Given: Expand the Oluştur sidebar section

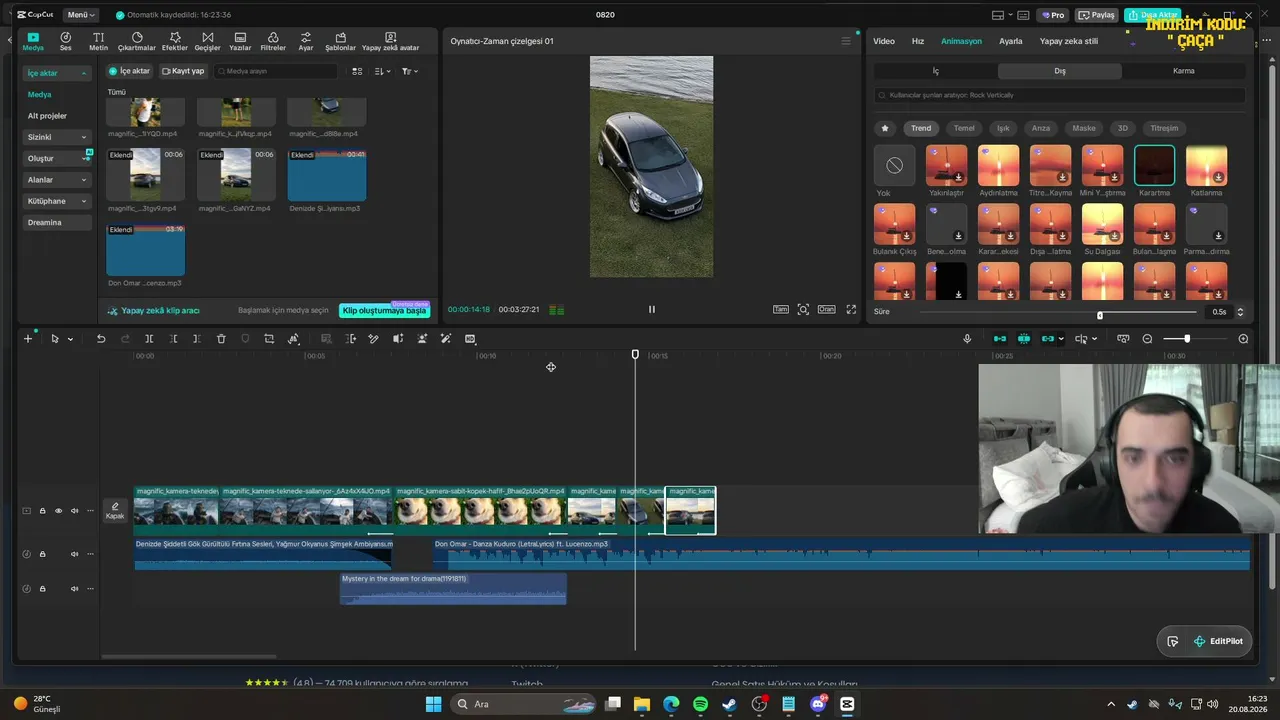Looking at the screenshot, I should tap(57, 158).
